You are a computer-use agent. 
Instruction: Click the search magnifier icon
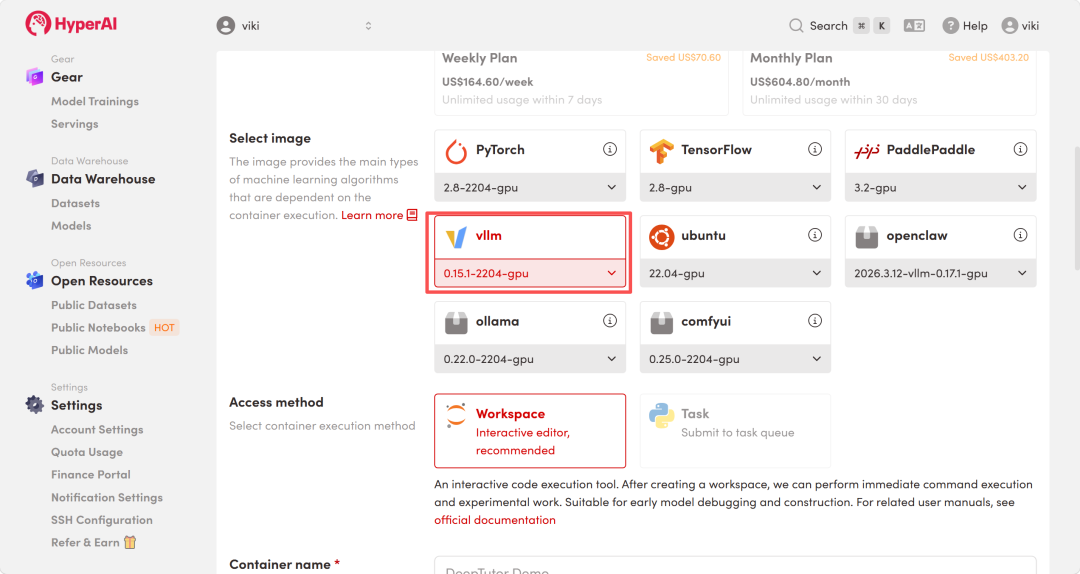pyautogui.click(x=796, y=25)
